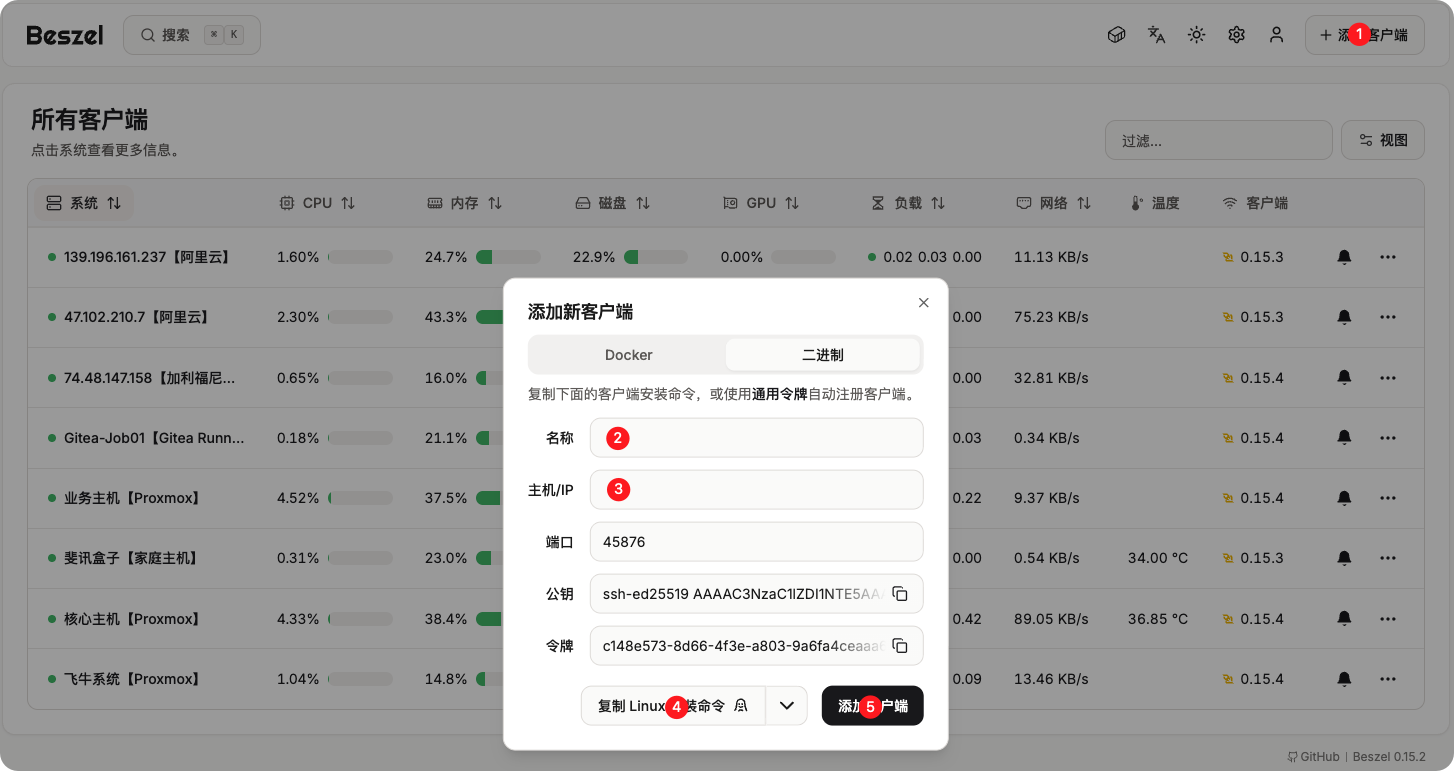Click the black 添加客户端 submit button
This screenshot has width=1454, height=771.
872,706
